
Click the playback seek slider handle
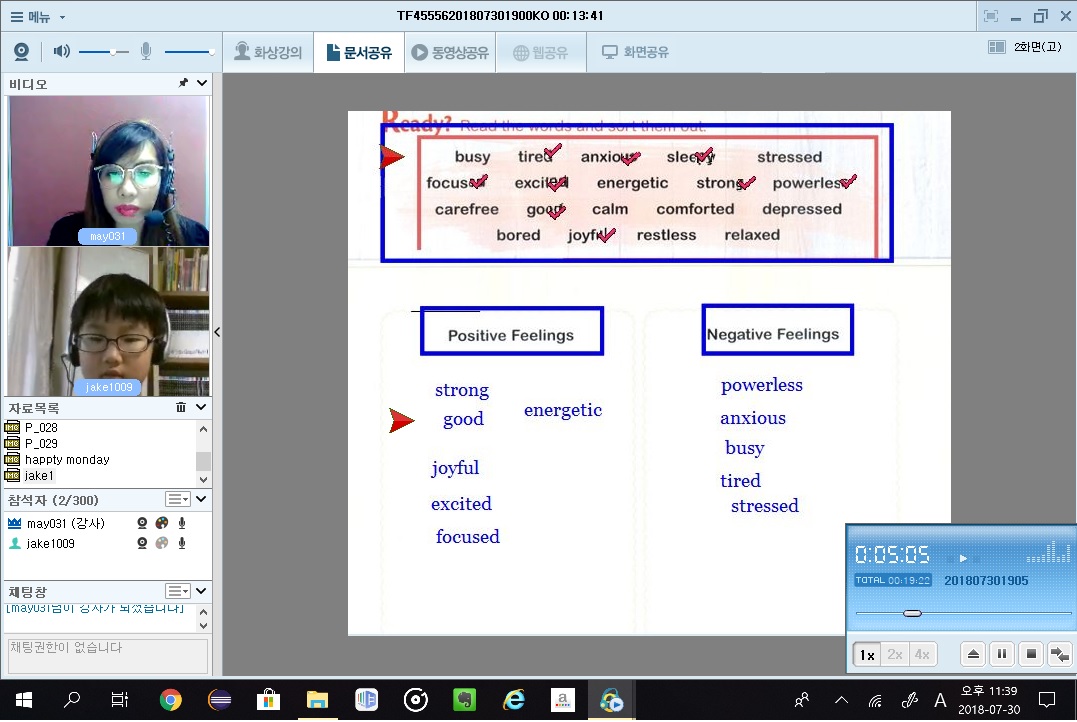[x=912, y=613]
